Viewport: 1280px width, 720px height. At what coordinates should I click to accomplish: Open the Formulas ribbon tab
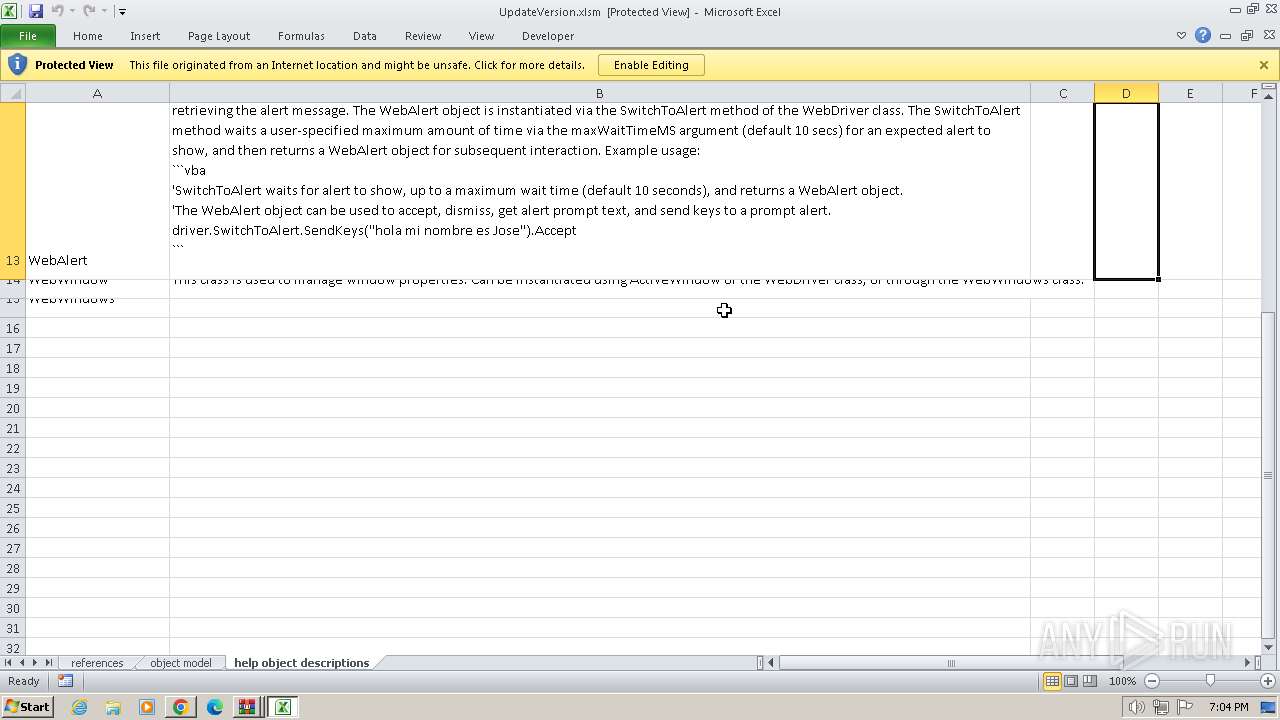(x=301, y=36)
